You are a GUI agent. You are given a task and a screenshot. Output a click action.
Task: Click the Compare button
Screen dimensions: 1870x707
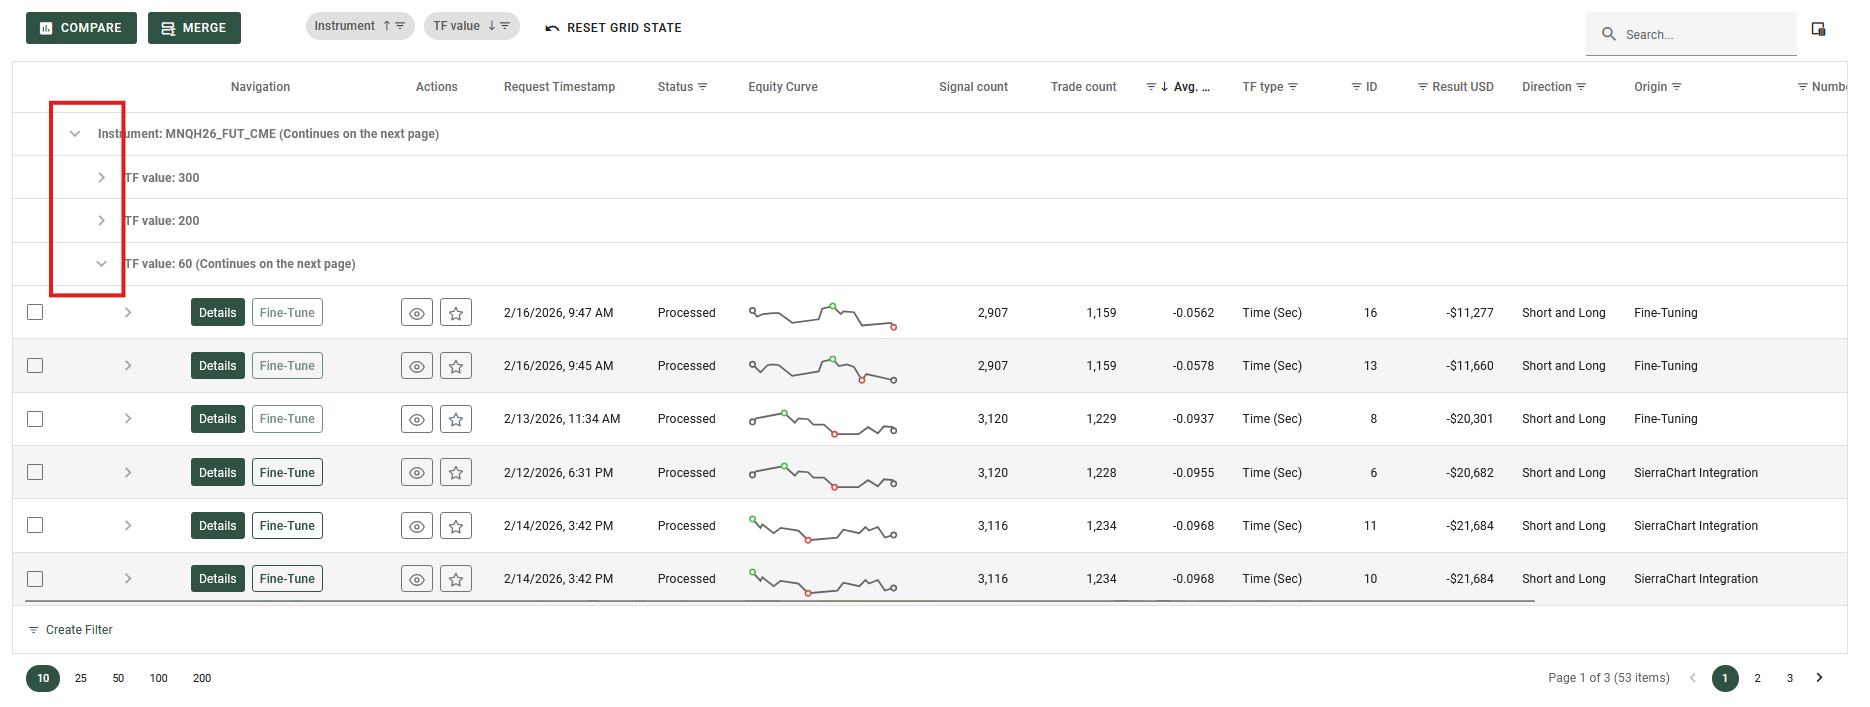tap(81, 28)
